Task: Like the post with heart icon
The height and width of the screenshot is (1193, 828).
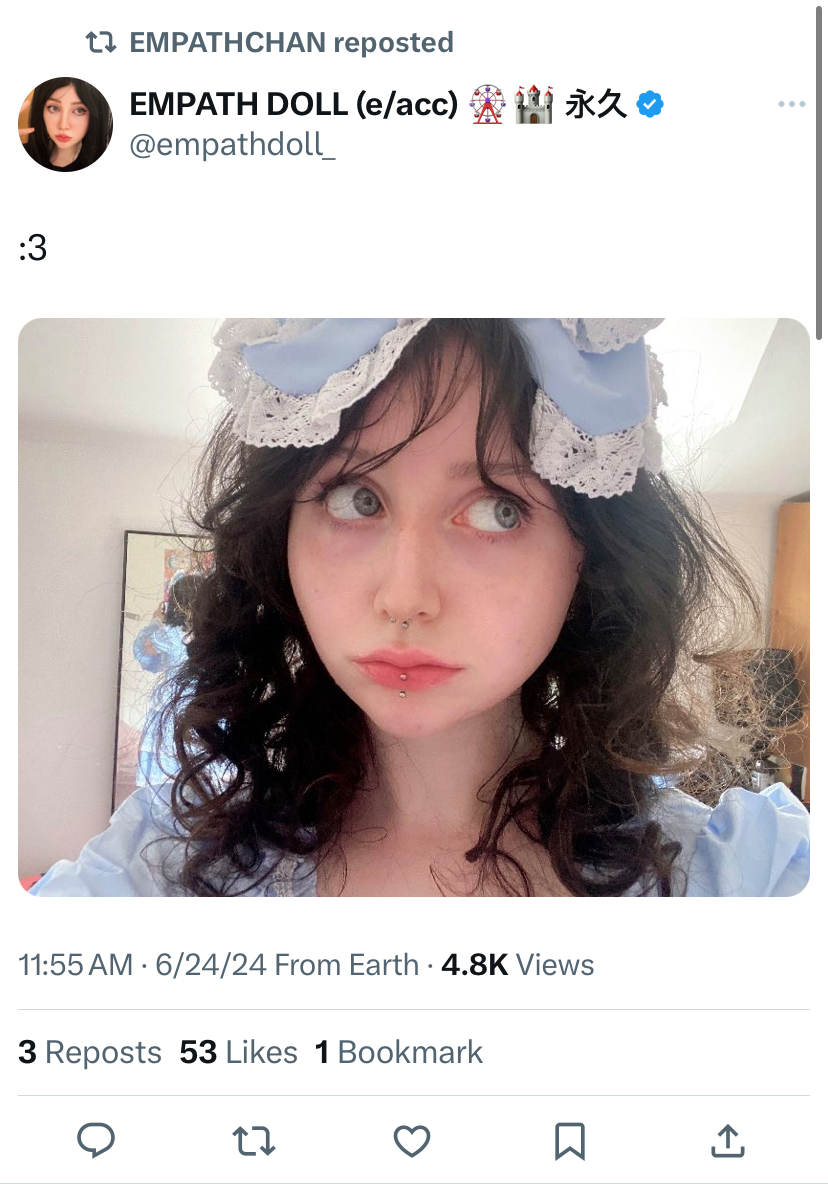Action: [412, 1141]
